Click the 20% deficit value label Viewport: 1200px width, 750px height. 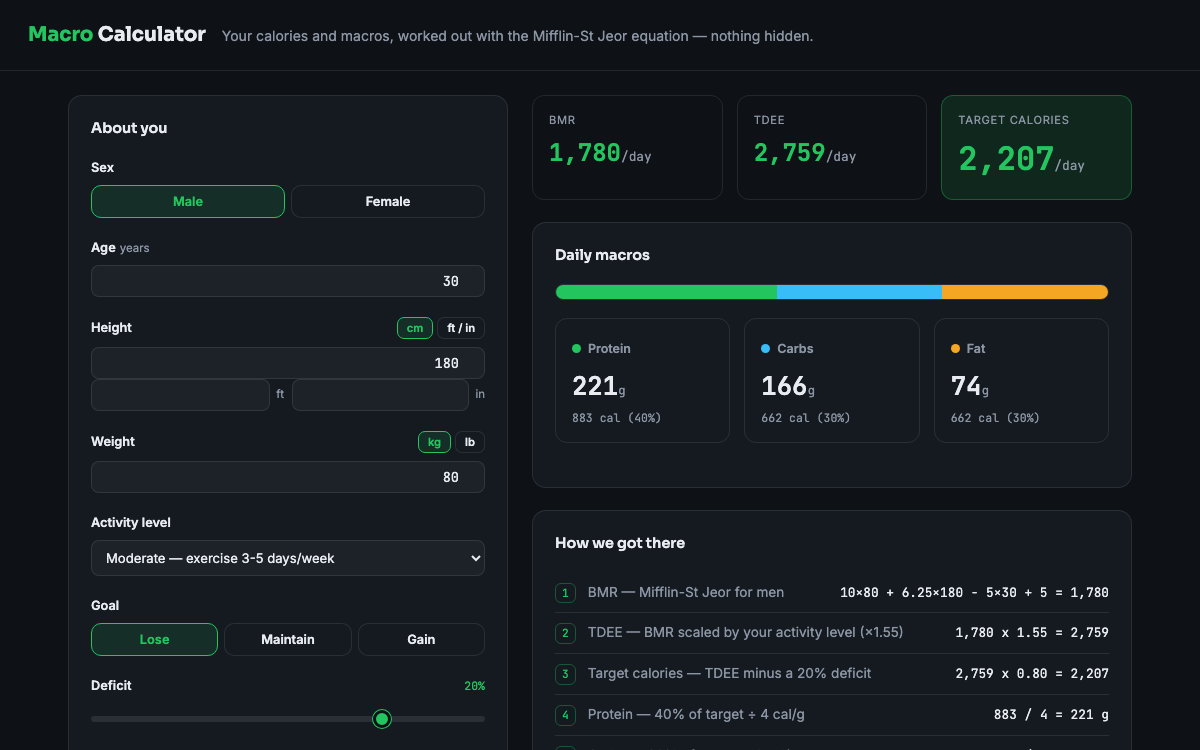pyautogui.click(x=474, y=686)
